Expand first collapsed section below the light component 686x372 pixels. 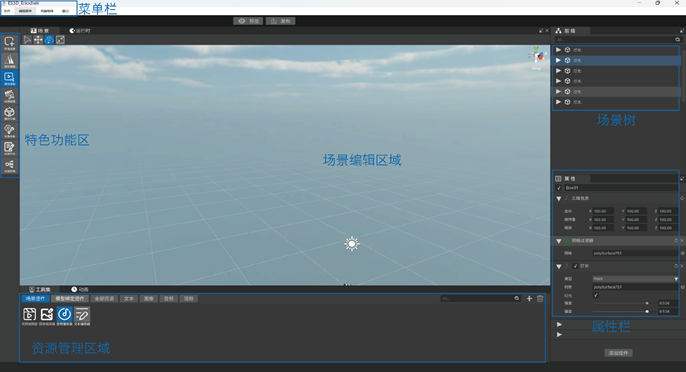point(559,324)
